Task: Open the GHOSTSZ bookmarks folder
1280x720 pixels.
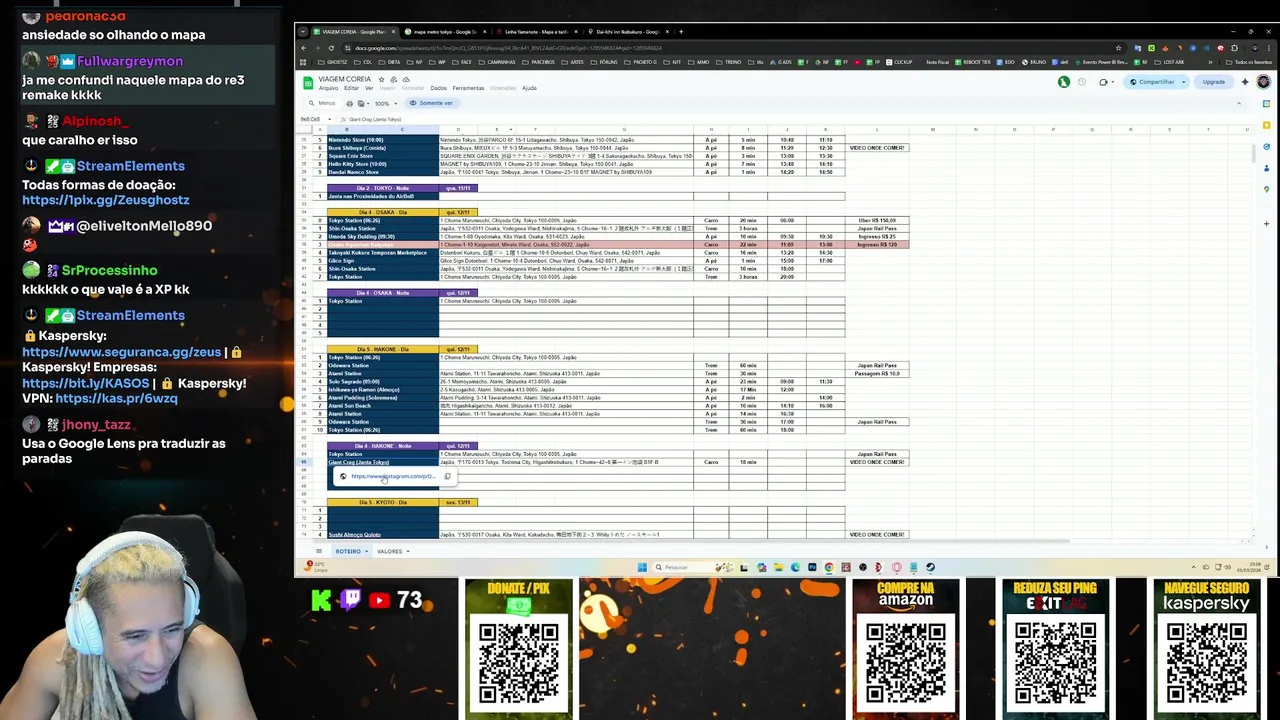Action: (335, 62)
